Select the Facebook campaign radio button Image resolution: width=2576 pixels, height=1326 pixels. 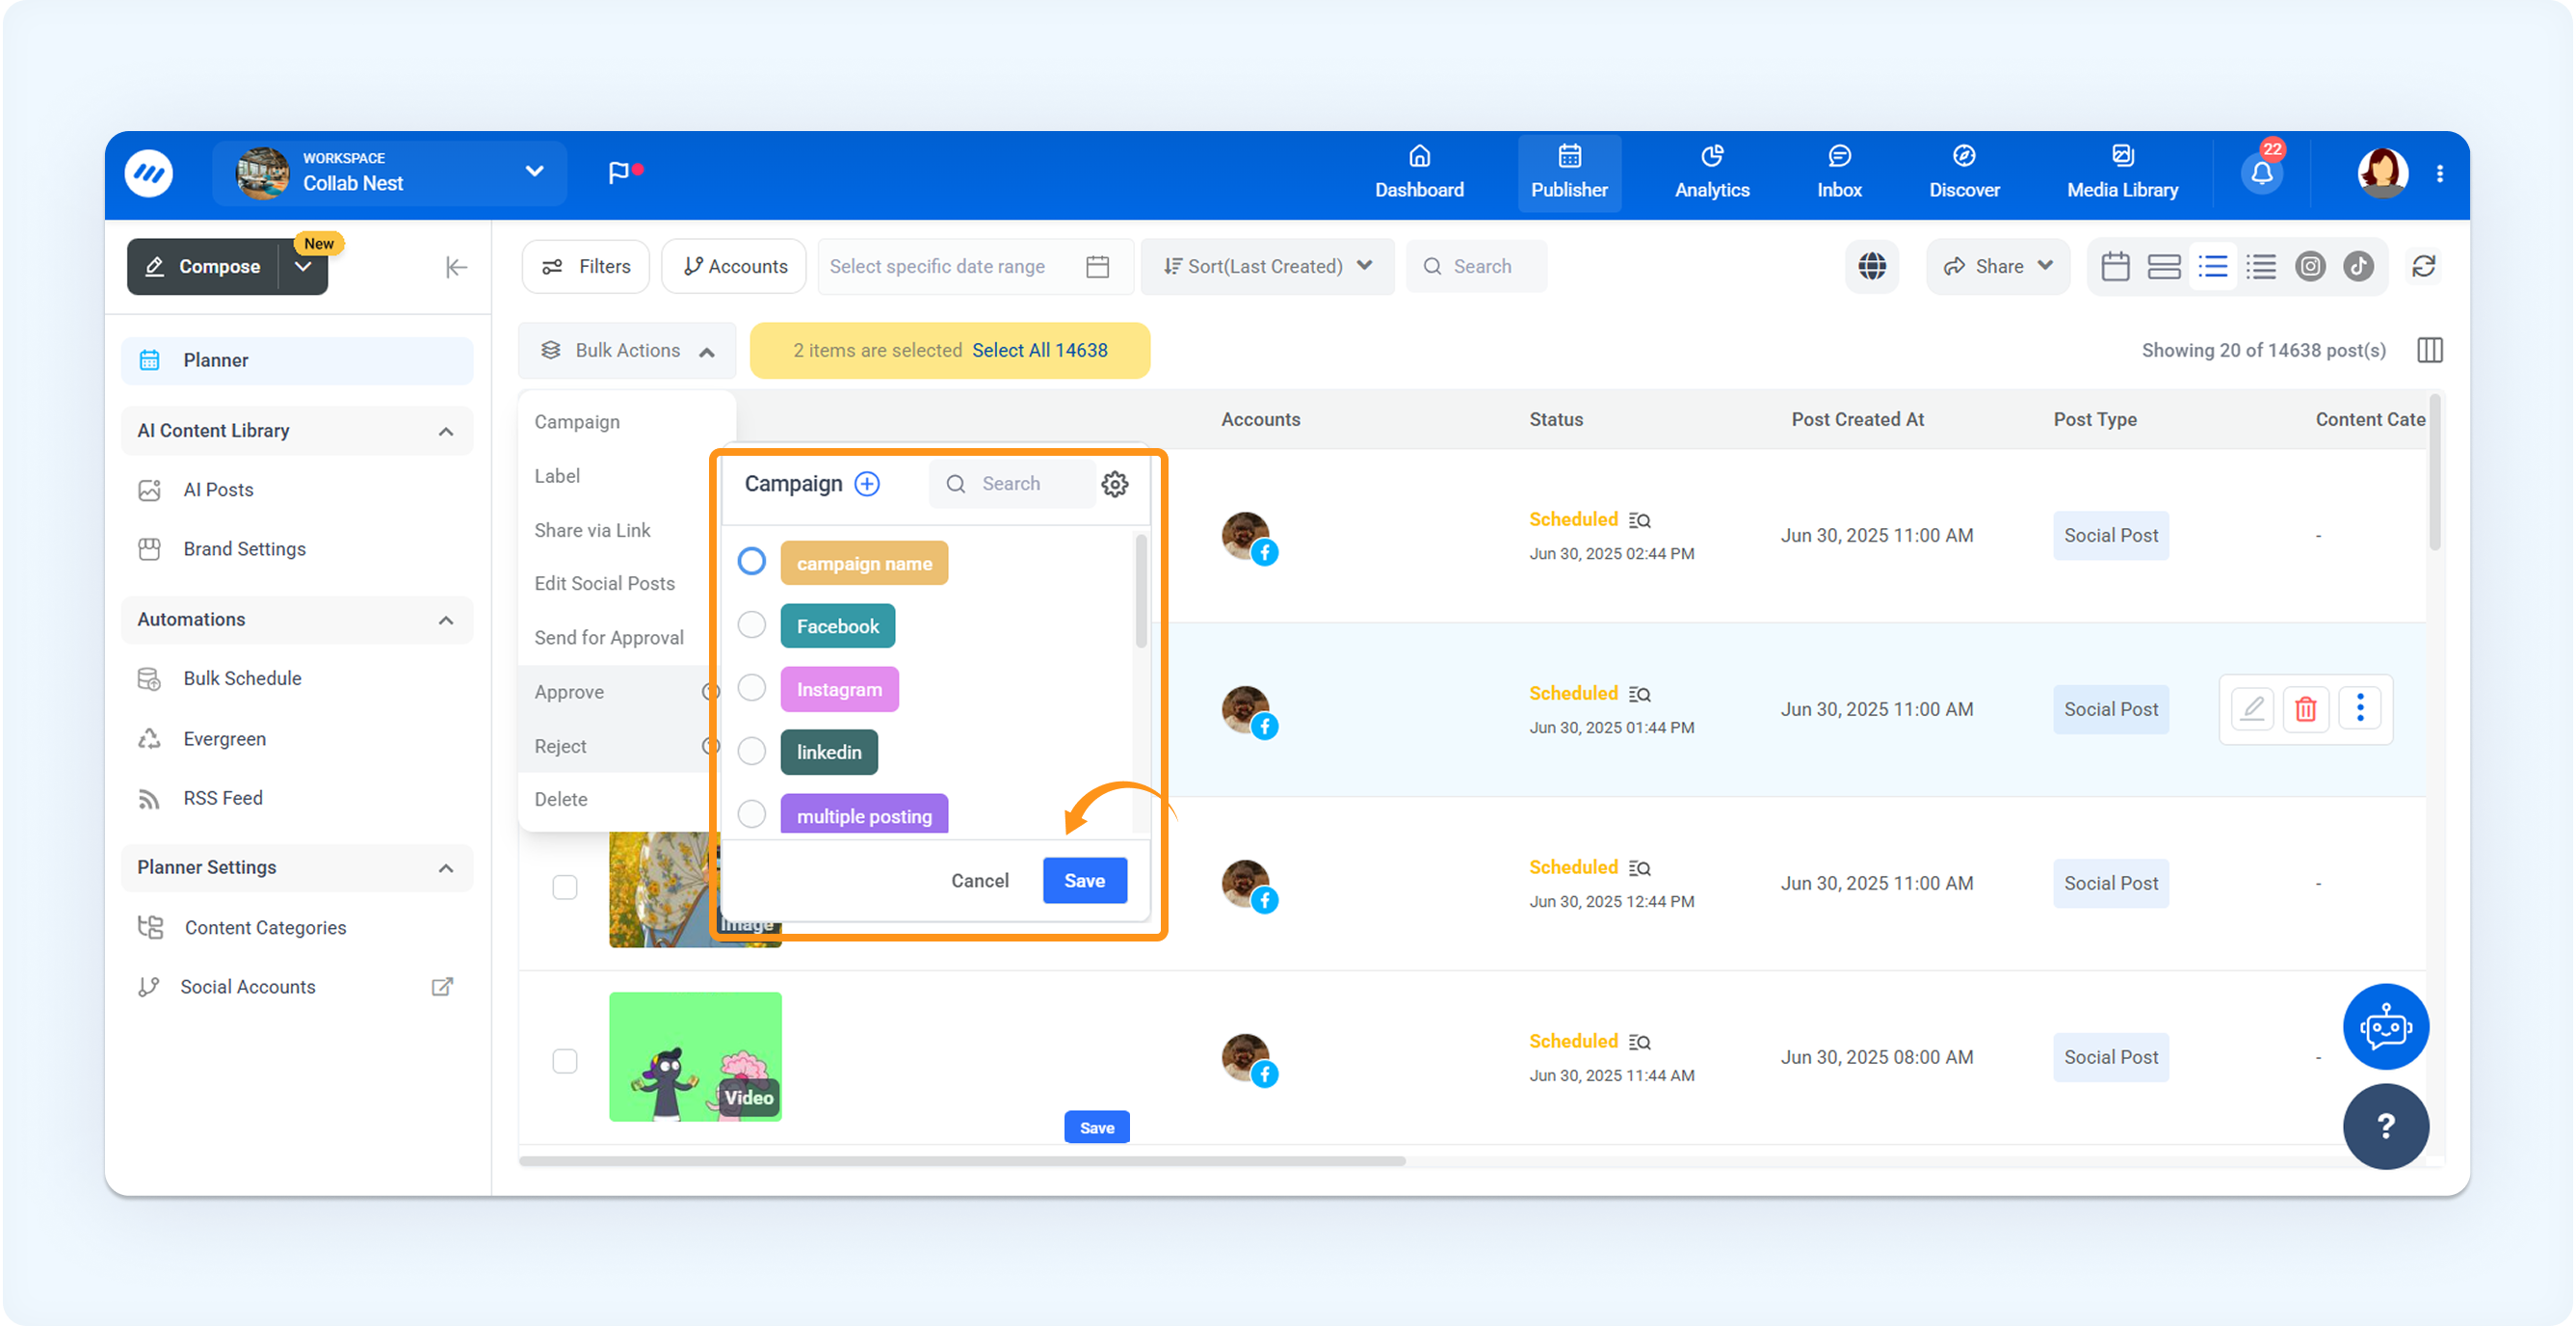tap(752, 625)
